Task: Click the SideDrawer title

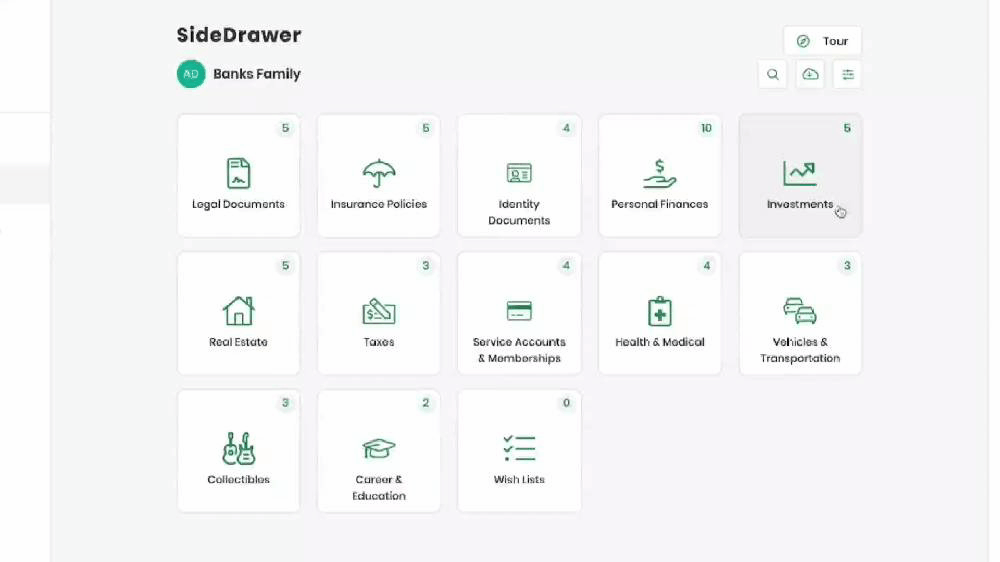Action: pos(239,34)
